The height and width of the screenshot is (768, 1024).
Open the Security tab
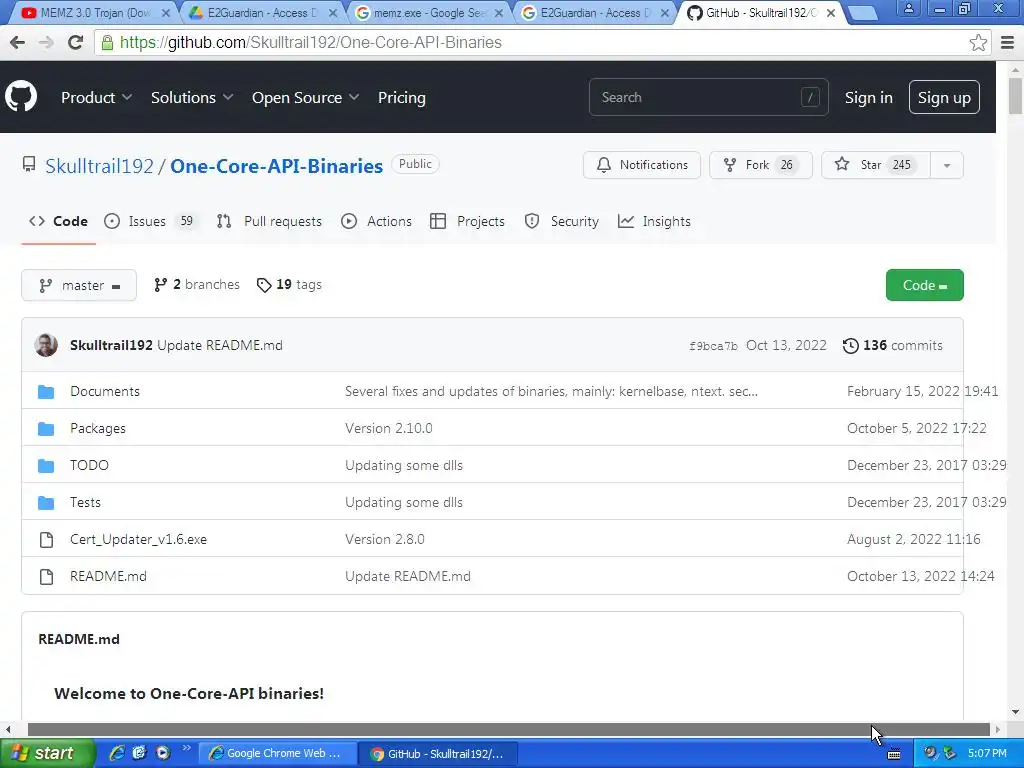562,221
